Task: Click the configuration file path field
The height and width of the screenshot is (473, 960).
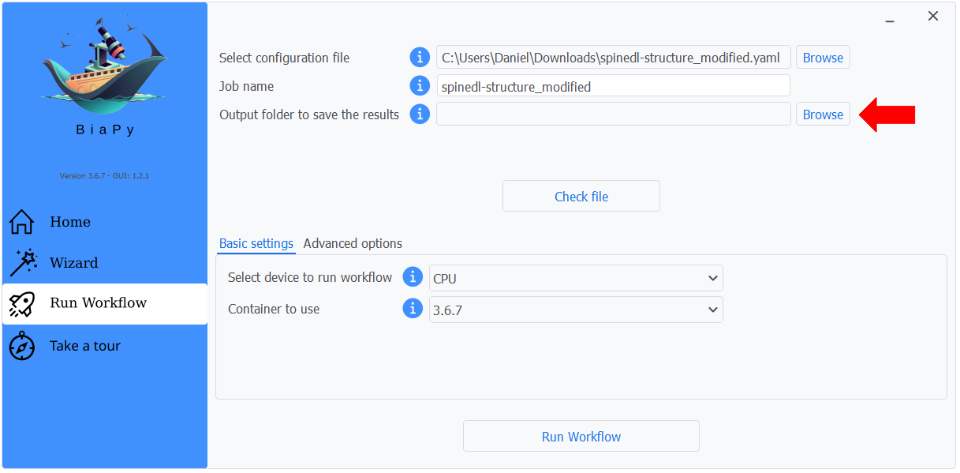Action: 613,58
